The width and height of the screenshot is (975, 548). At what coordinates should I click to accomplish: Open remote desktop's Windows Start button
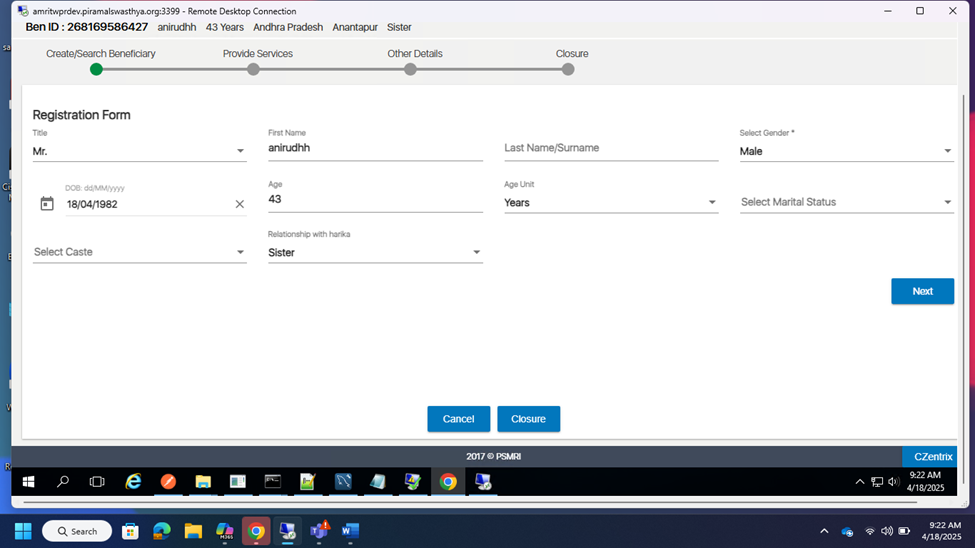[x=29, y=481]
